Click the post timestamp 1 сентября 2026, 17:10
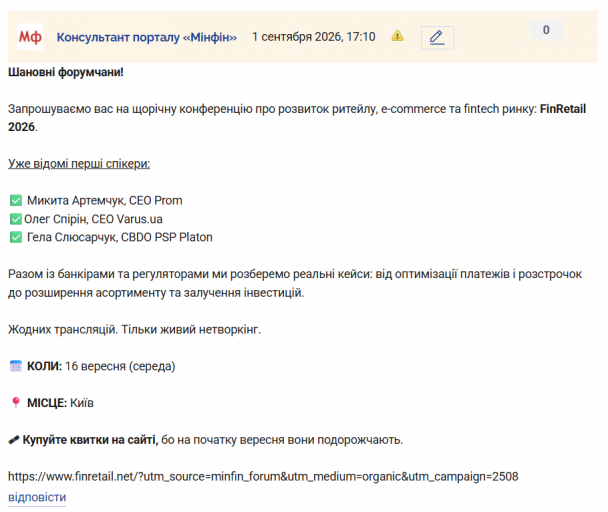The image size is (608, 512). pyautogui.click(x=314, y=37)
